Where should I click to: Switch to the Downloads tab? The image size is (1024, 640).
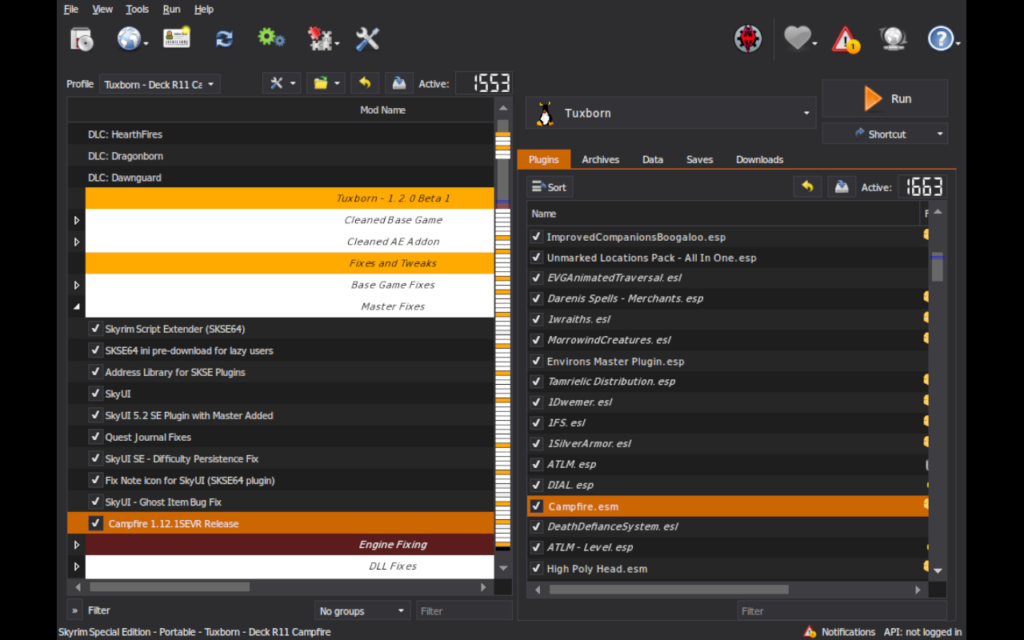[x=759, y=160]
